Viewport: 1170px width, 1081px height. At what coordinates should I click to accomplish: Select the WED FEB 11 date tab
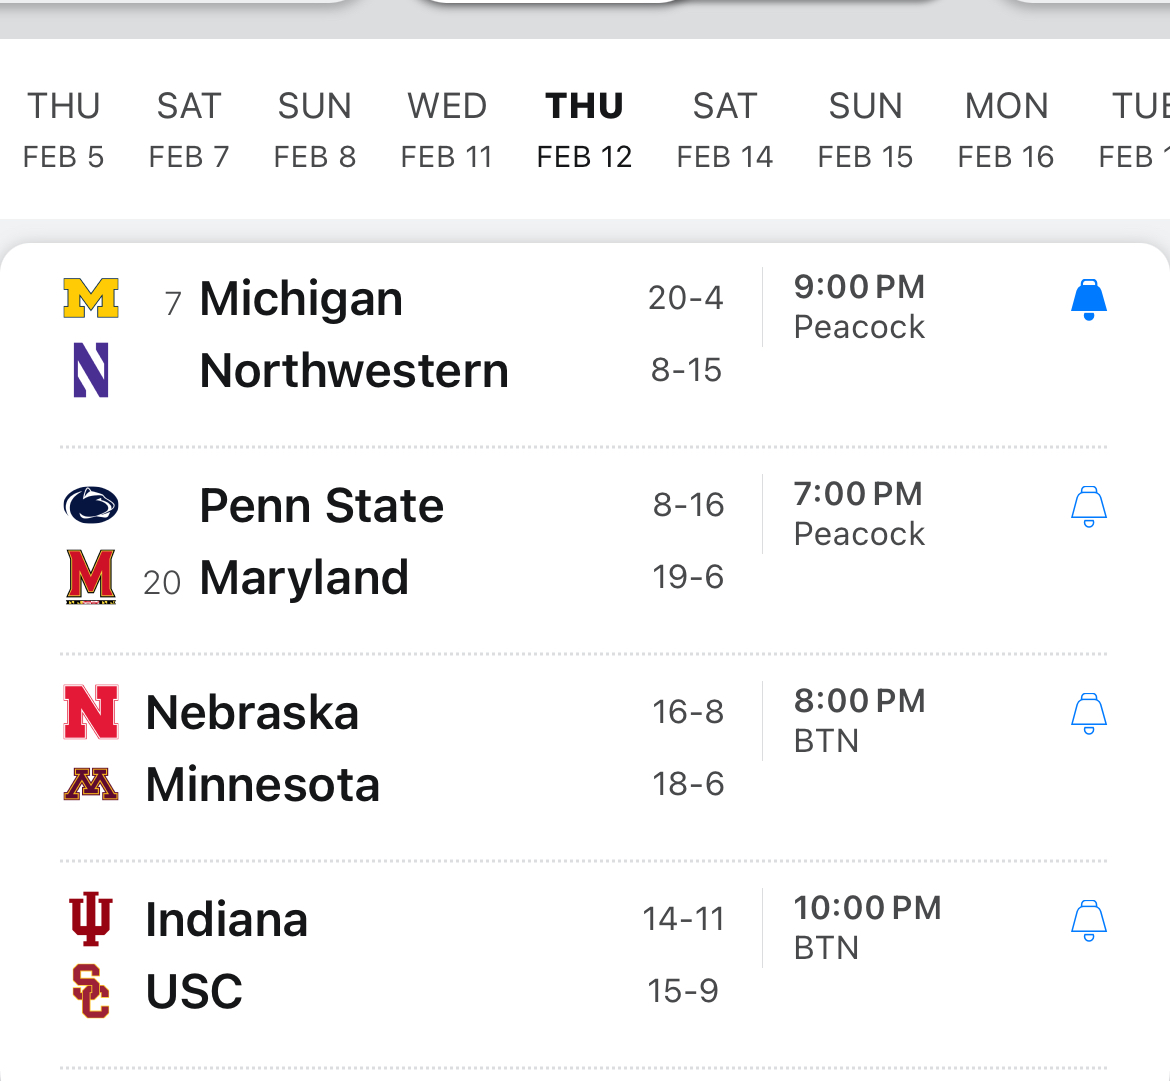[447, 130]
